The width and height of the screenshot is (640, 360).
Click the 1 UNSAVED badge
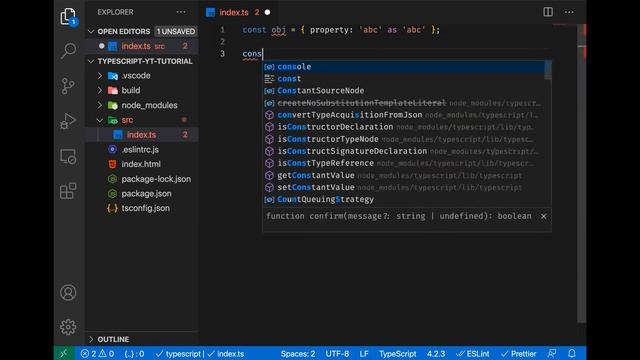tap(176, 31)
